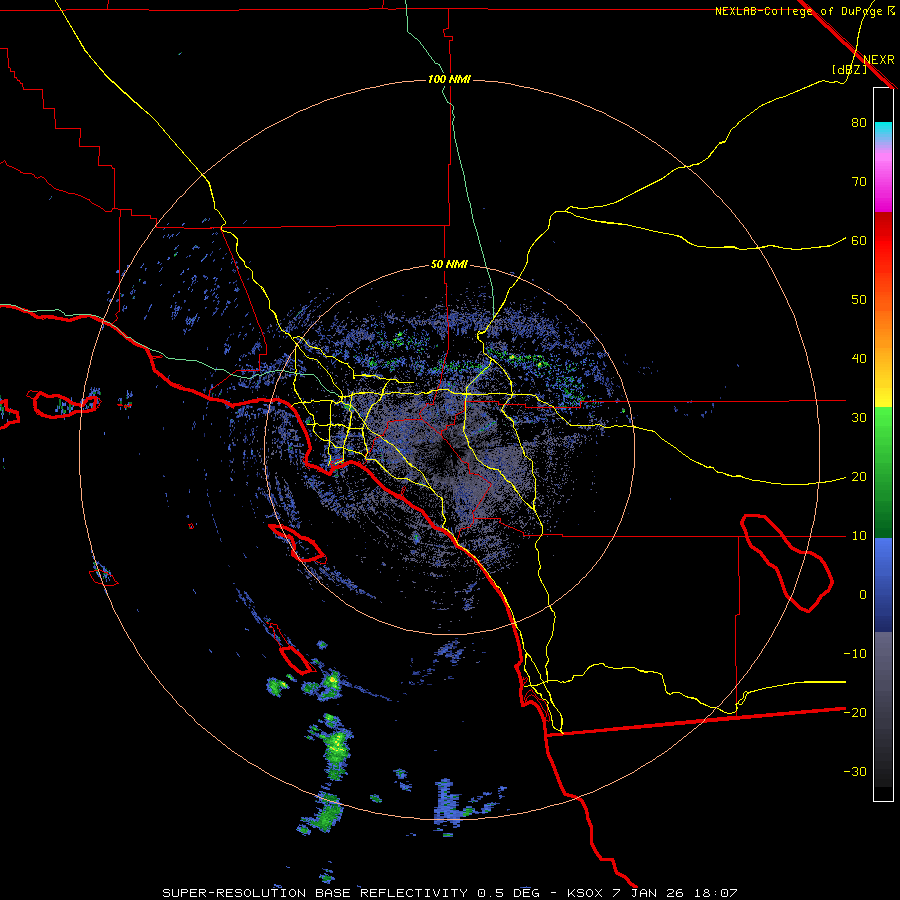Click the 0 value on the dBZ scale

point(863,595)
